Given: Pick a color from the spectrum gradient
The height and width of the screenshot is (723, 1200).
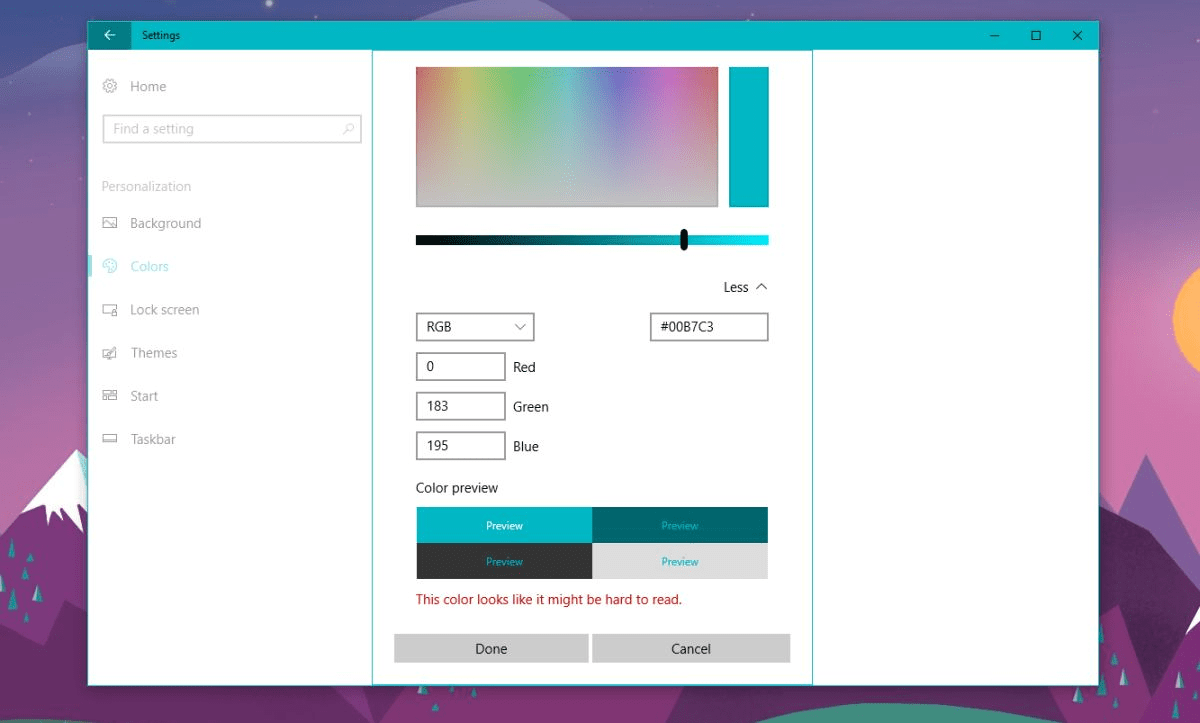Looking at the screenshot, I should tap(566, 135).
